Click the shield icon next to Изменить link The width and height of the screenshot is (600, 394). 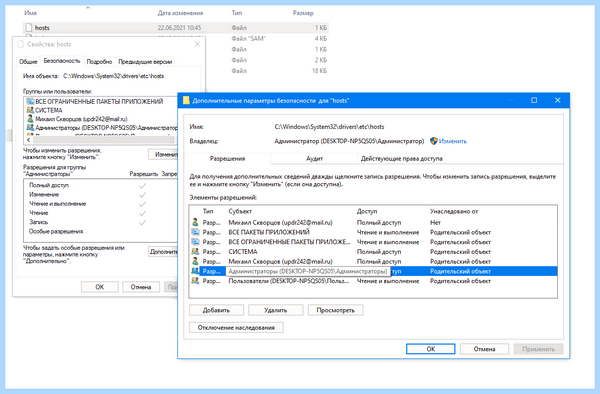point(434,141)
